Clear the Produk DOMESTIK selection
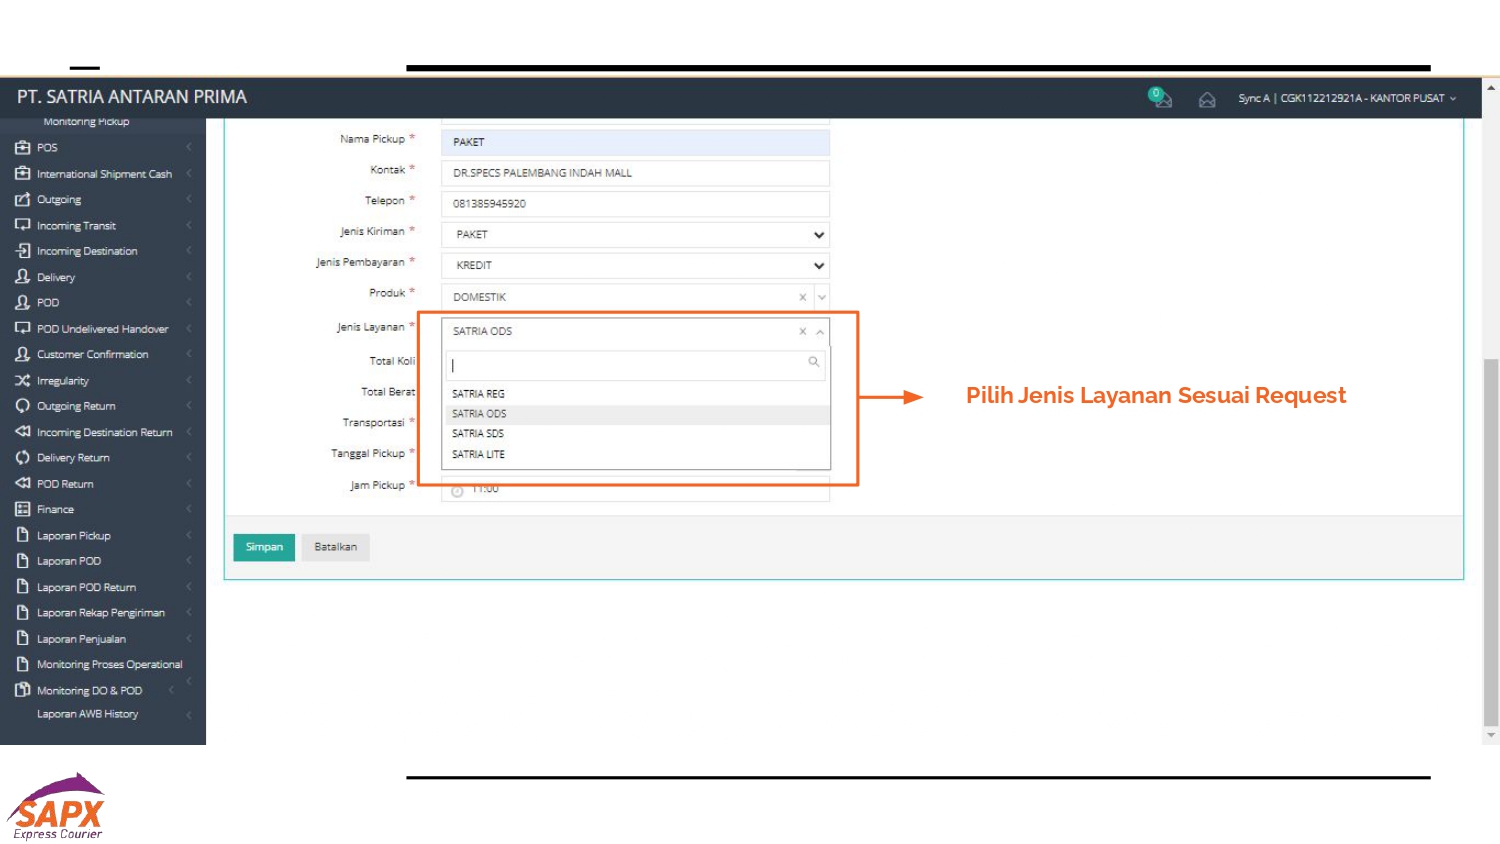This screenshot has width=1500, height=844. click(x=802, y=297)
